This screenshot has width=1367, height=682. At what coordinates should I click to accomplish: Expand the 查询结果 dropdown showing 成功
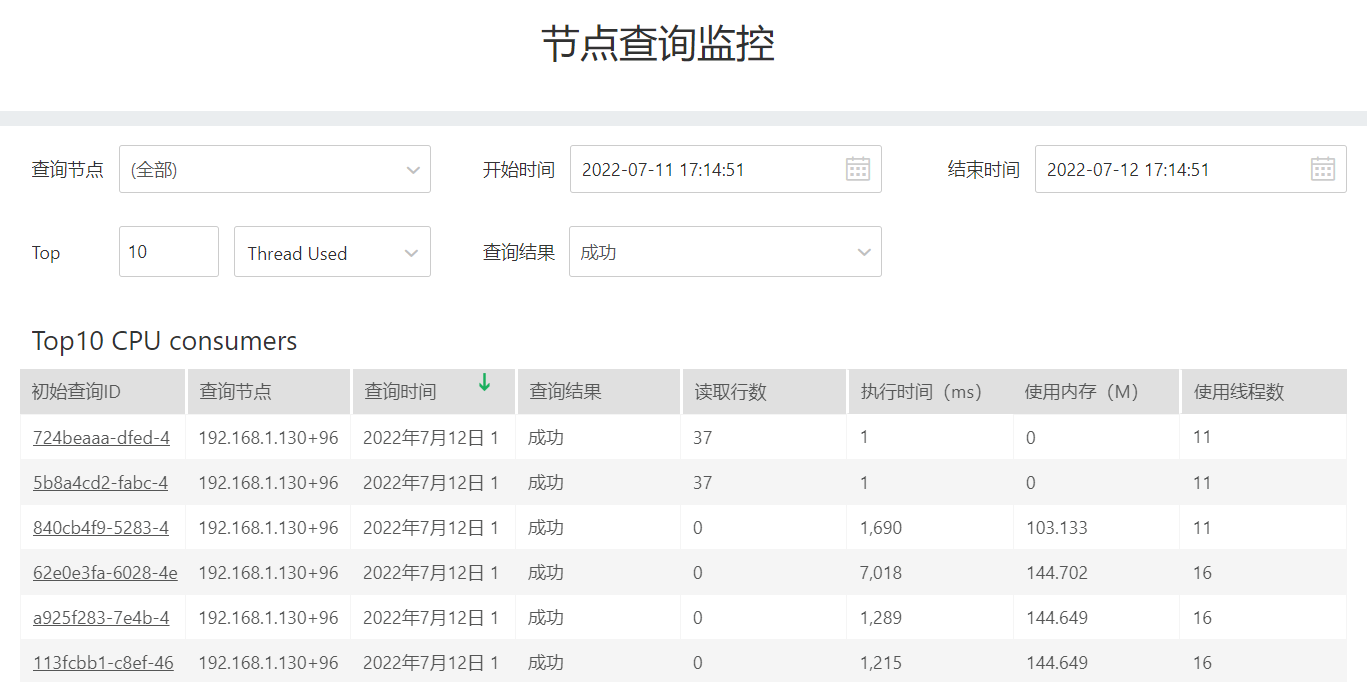pos(725,252)
